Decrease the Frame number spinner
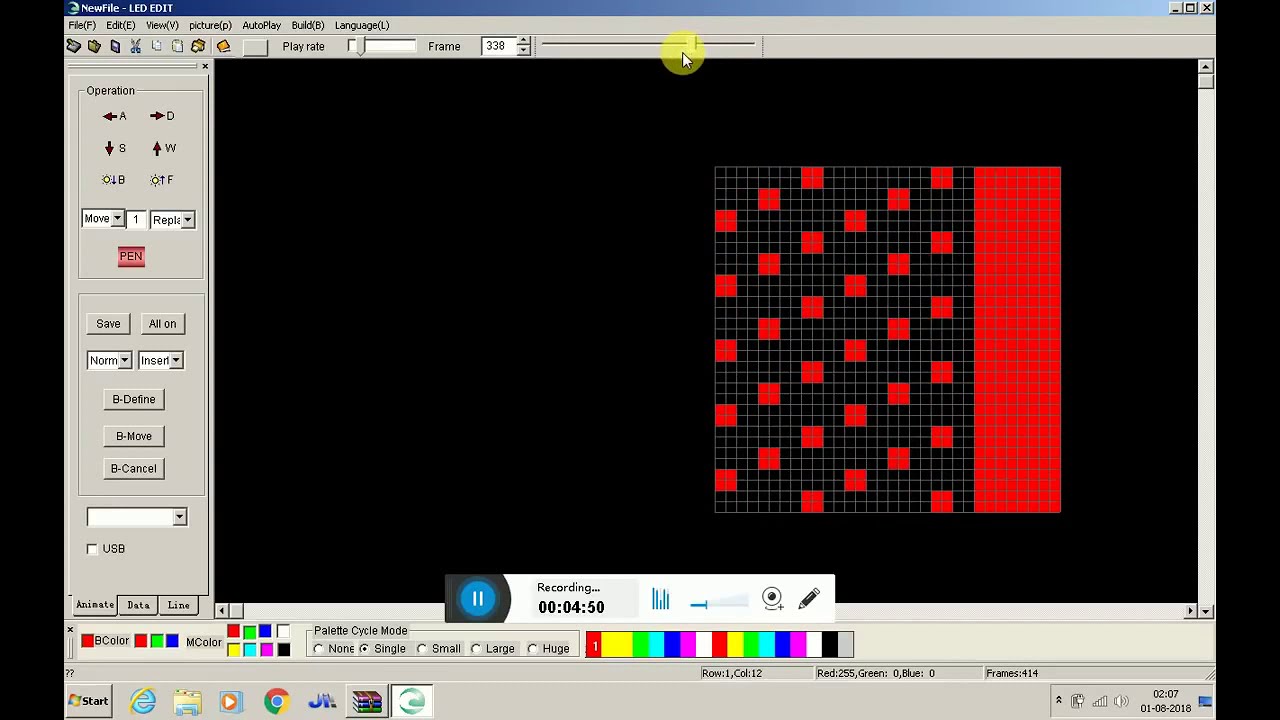This screenshot has height=720, width=1280. tap(523, 51)
